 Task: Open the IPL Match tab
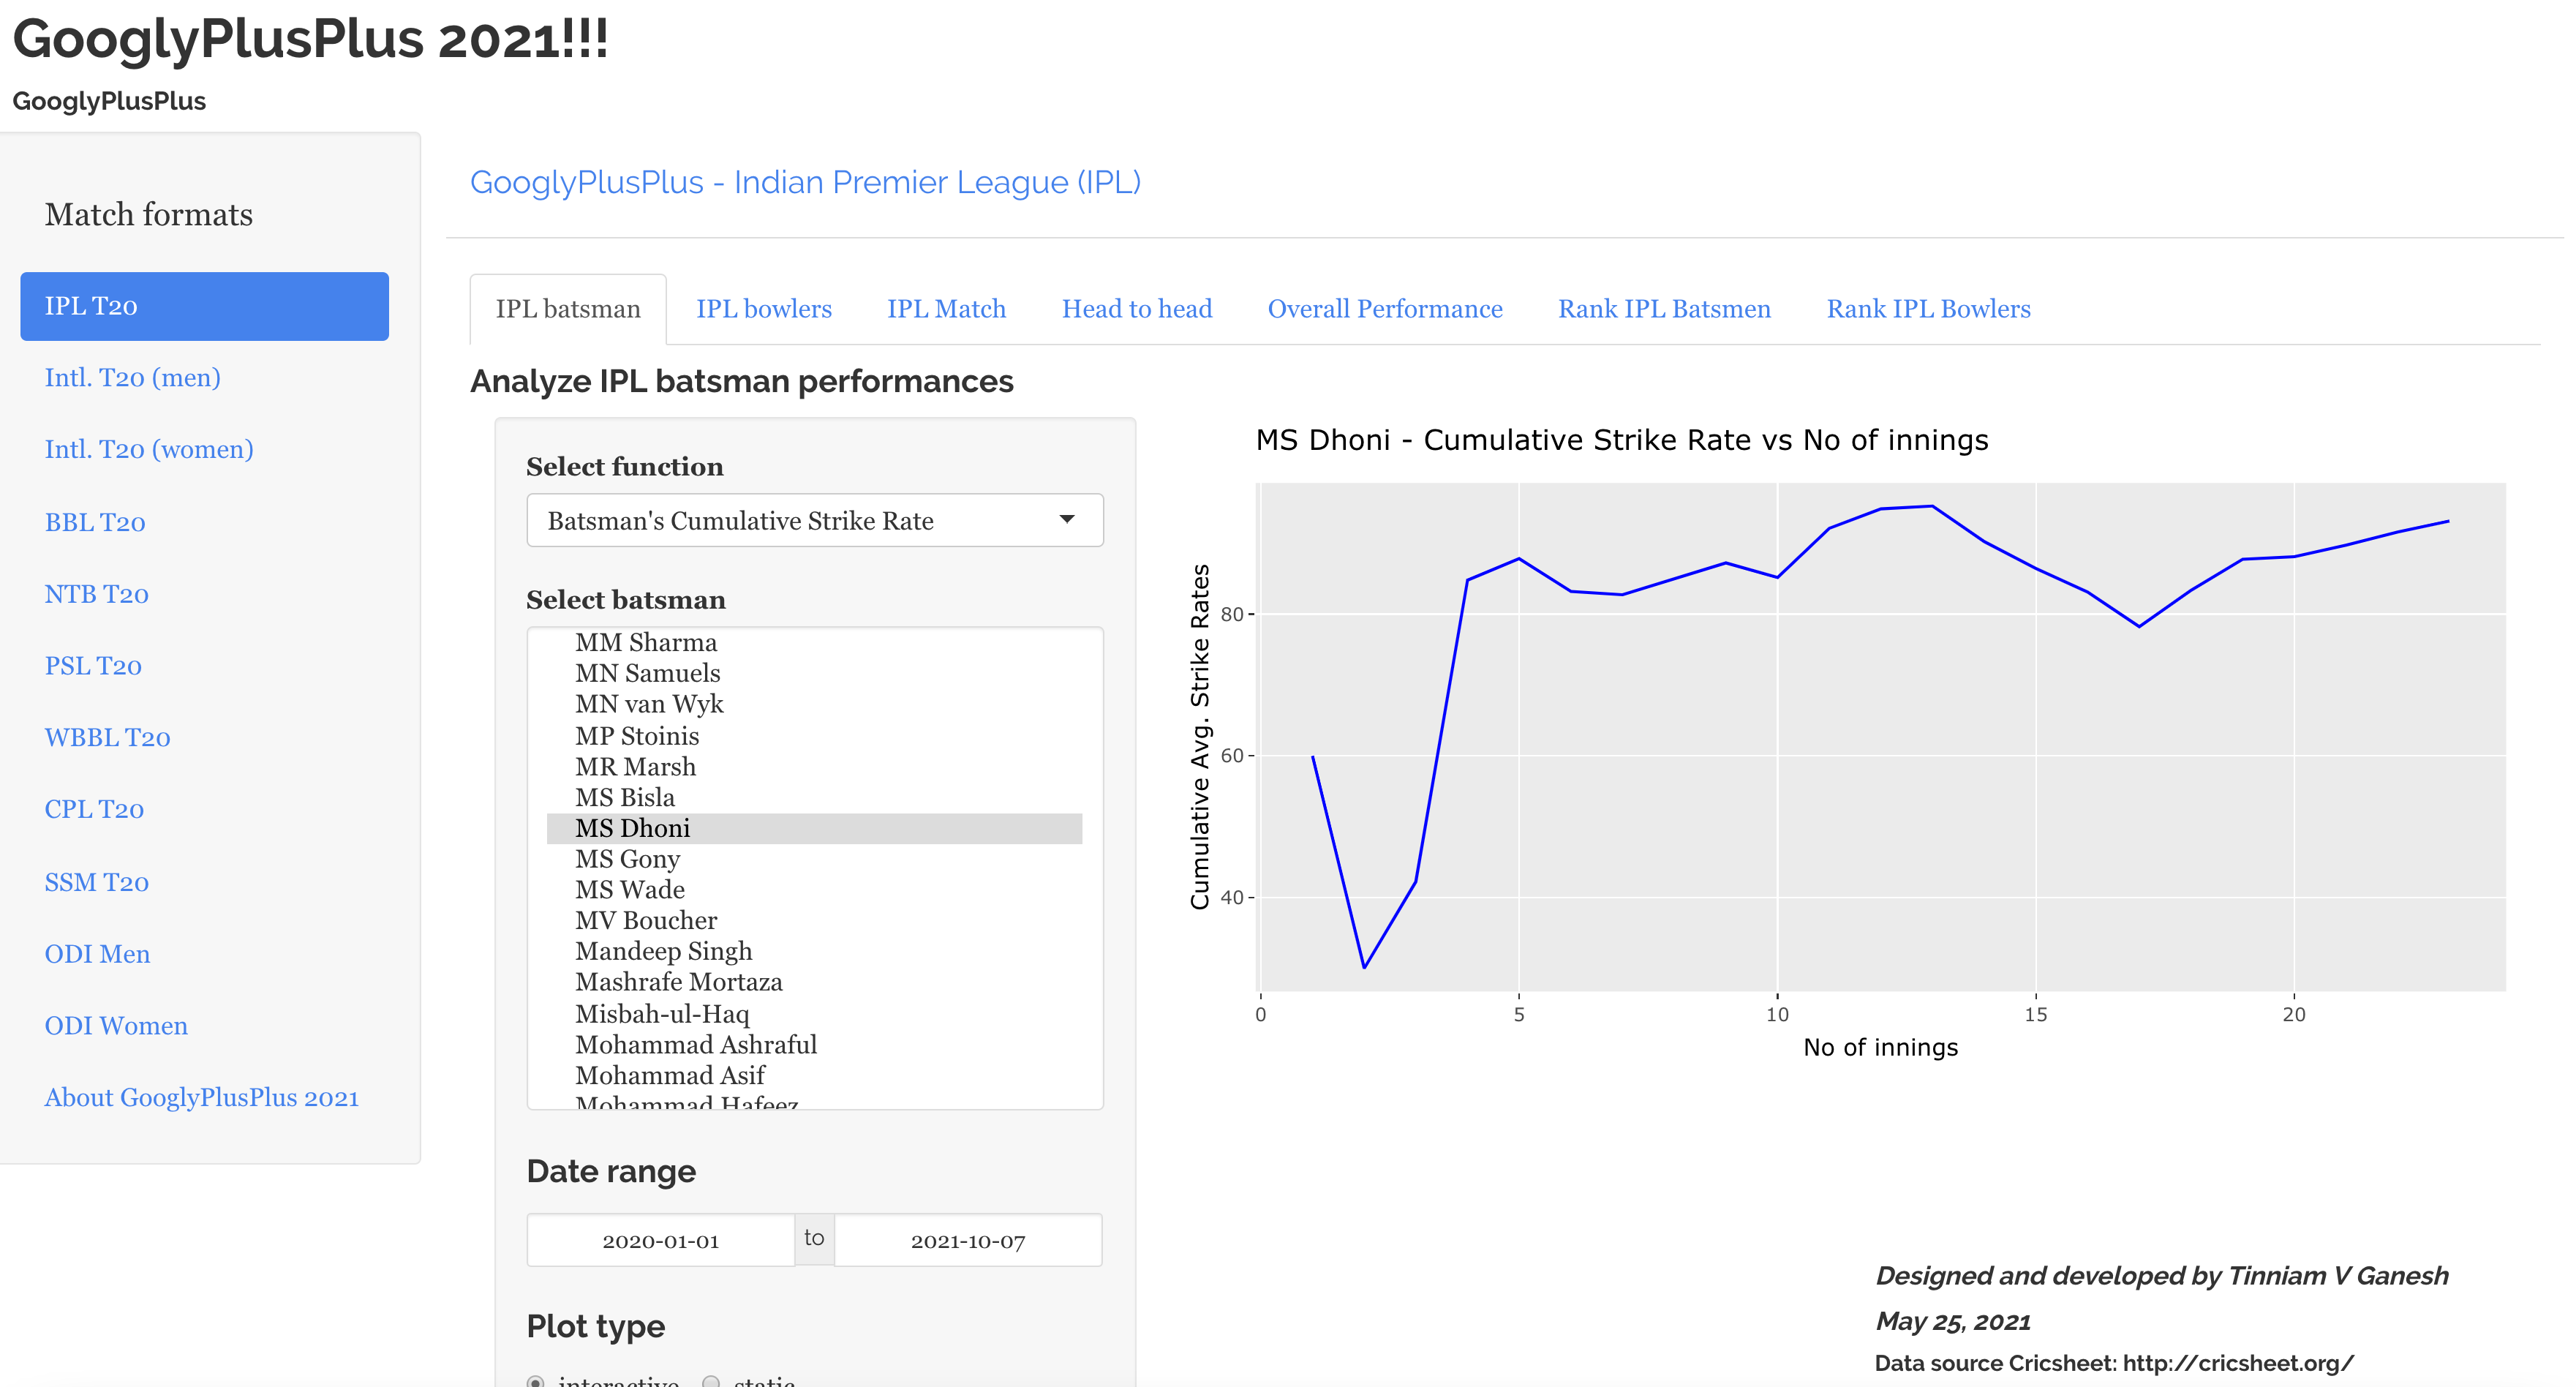click(945, 309)
